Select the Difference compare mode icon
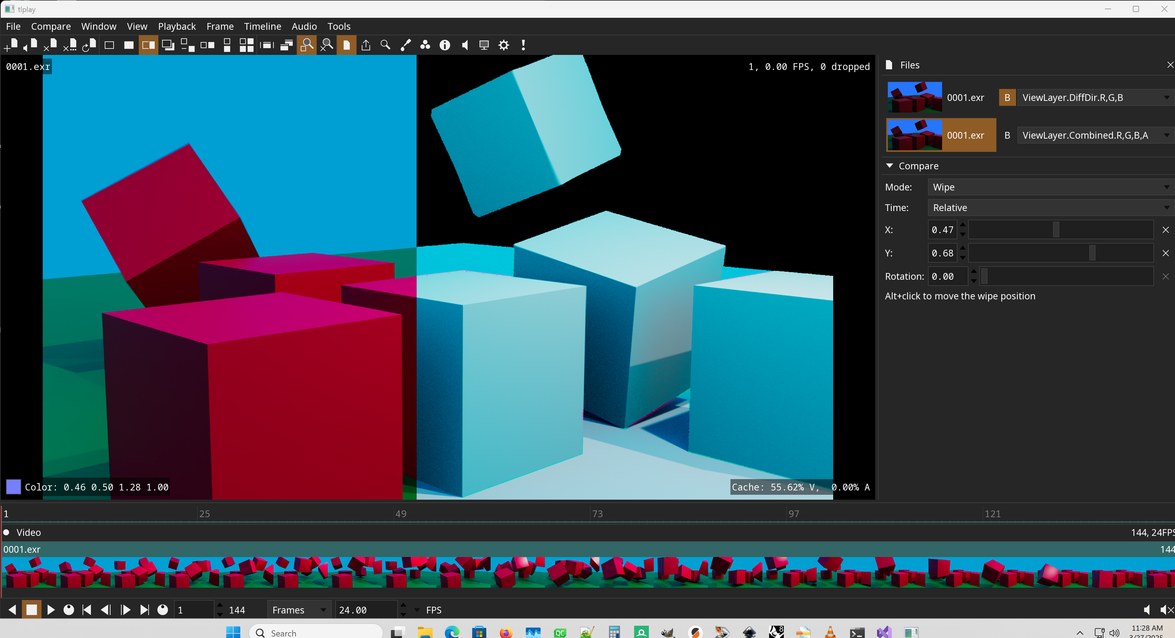Viewport: 1175px width, 638px height. point(187,45)
